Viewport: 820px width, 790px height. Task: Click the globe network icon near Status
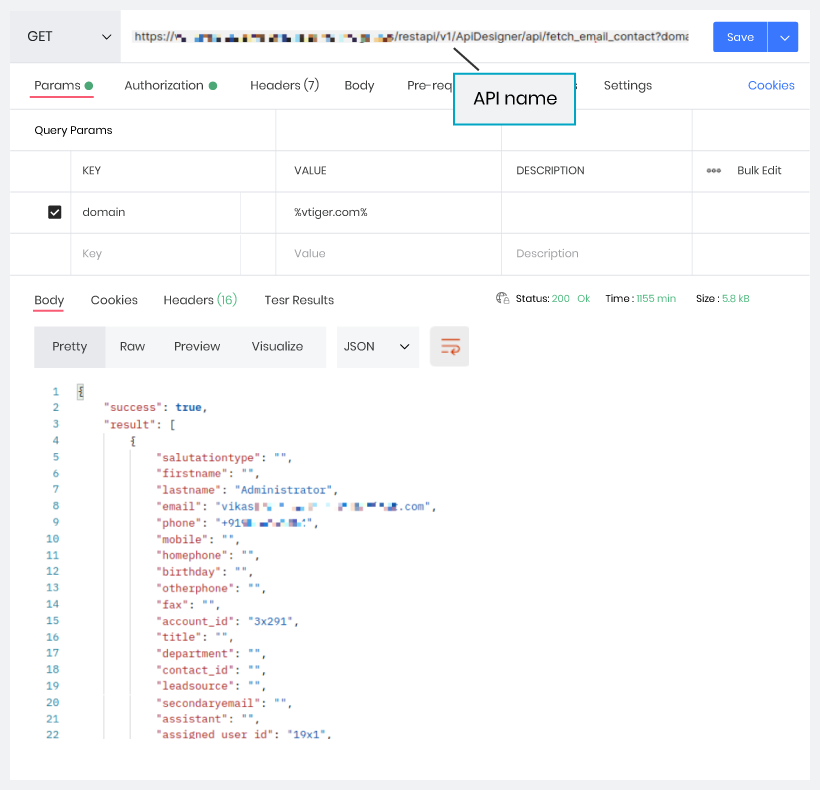pos(502,298)
